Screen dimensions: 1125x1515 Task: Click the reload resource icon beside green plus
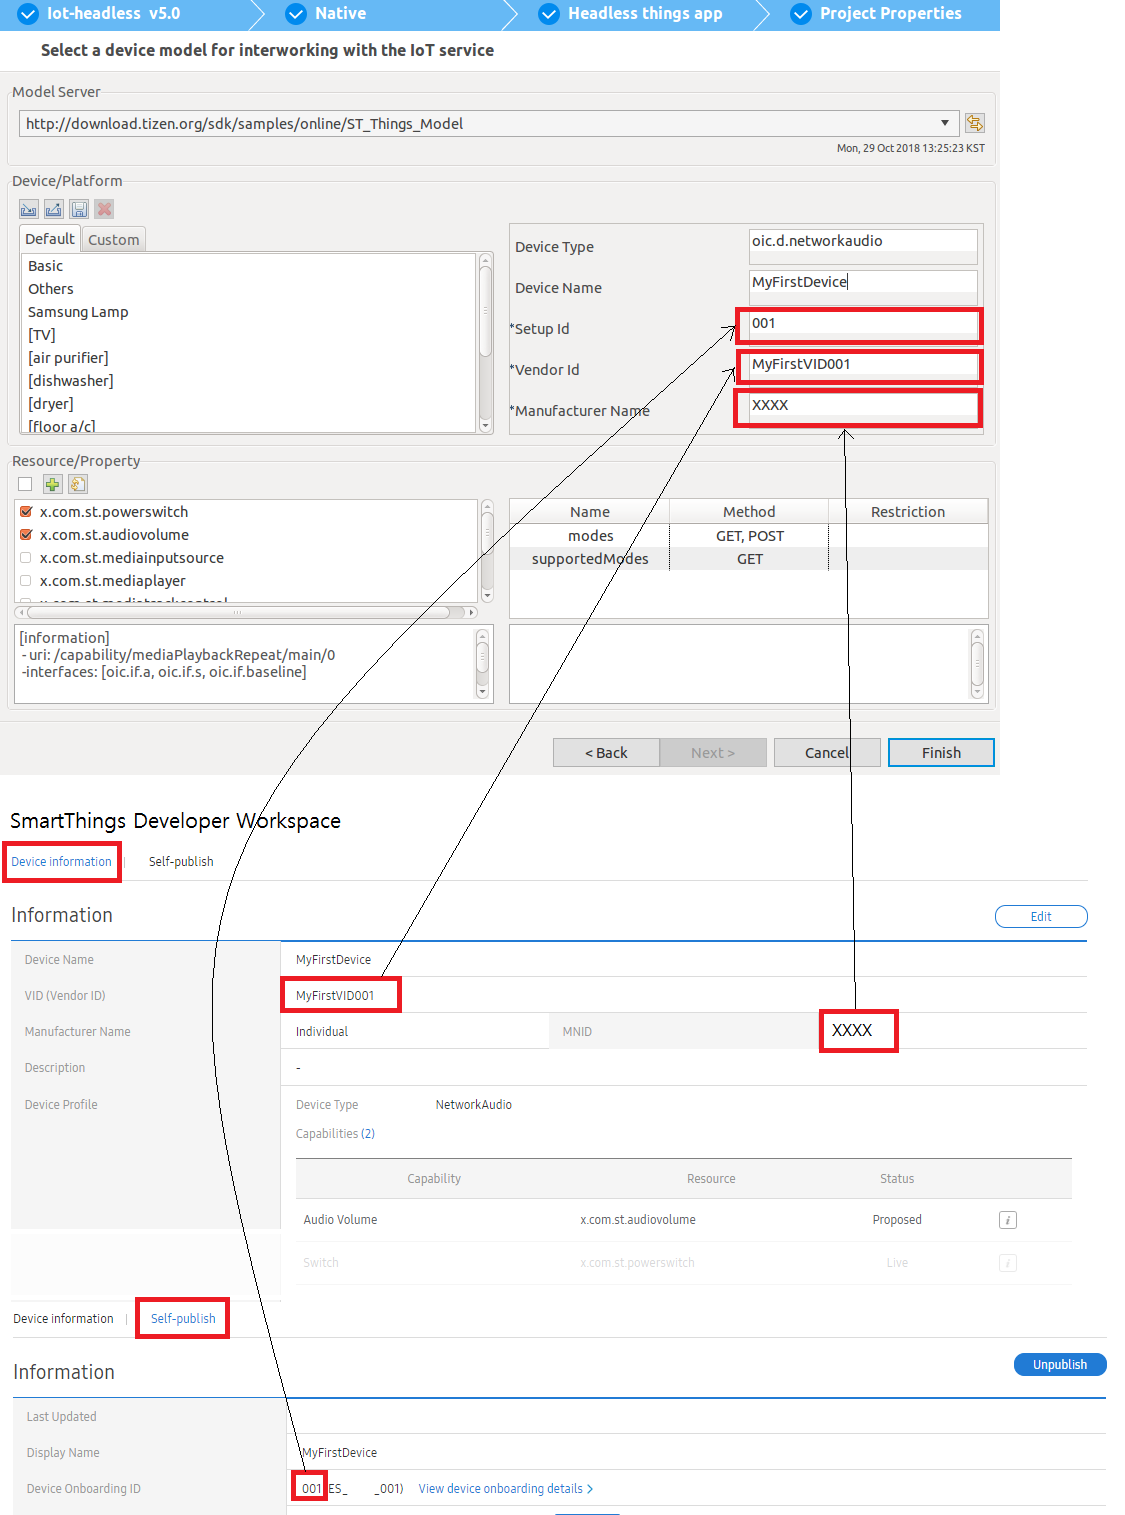[x=78, y=484]
